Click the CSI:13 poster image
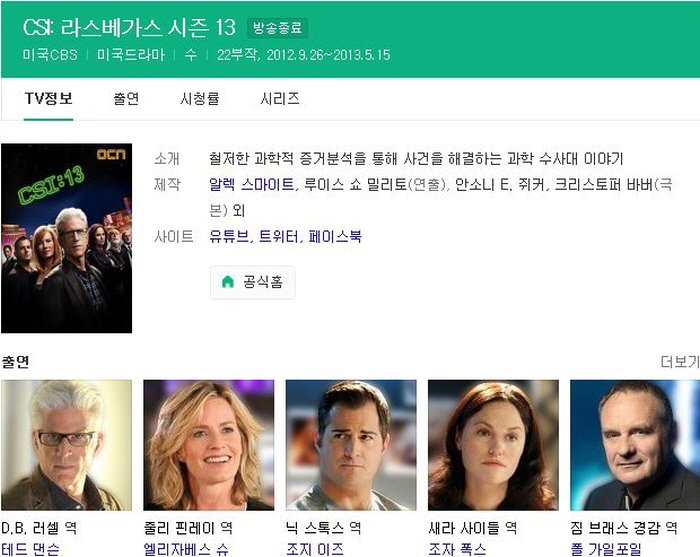The image size is (700, 557). point(67,238)
